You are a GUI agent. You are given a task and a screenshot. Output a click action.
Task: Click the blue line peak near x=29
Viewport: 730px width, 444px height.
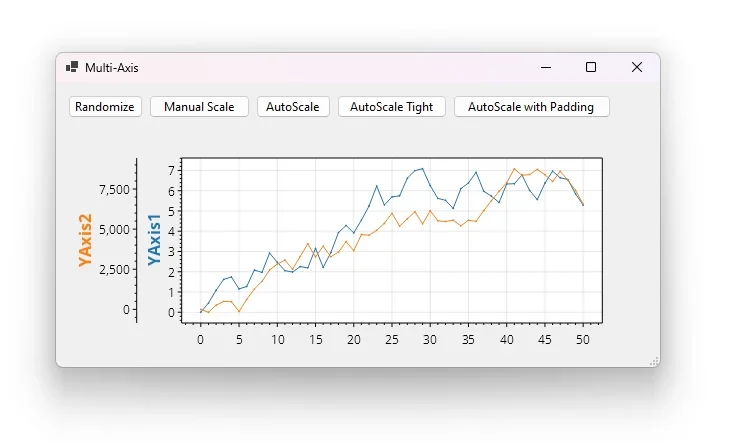pos(422,168)
